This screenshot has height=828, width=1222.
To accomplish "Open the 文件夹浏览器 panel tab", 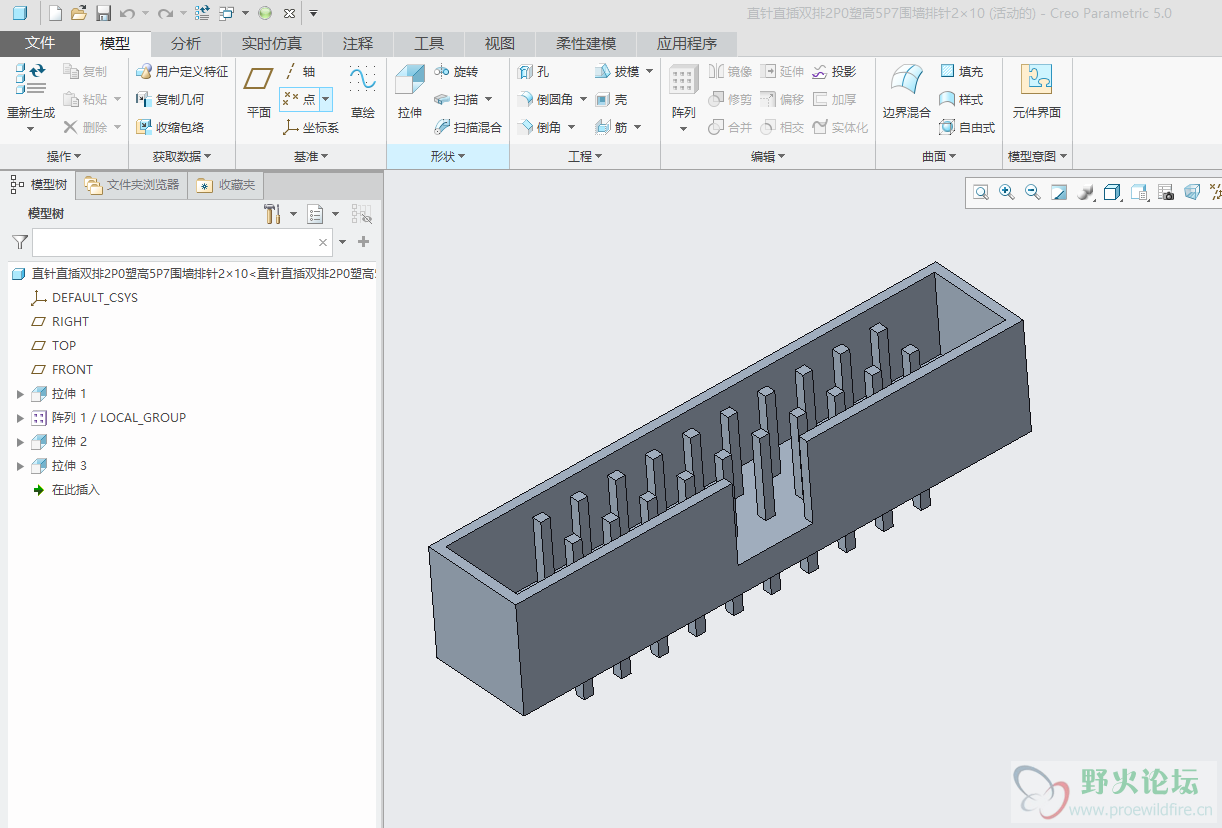I will (x=132, y=185).
